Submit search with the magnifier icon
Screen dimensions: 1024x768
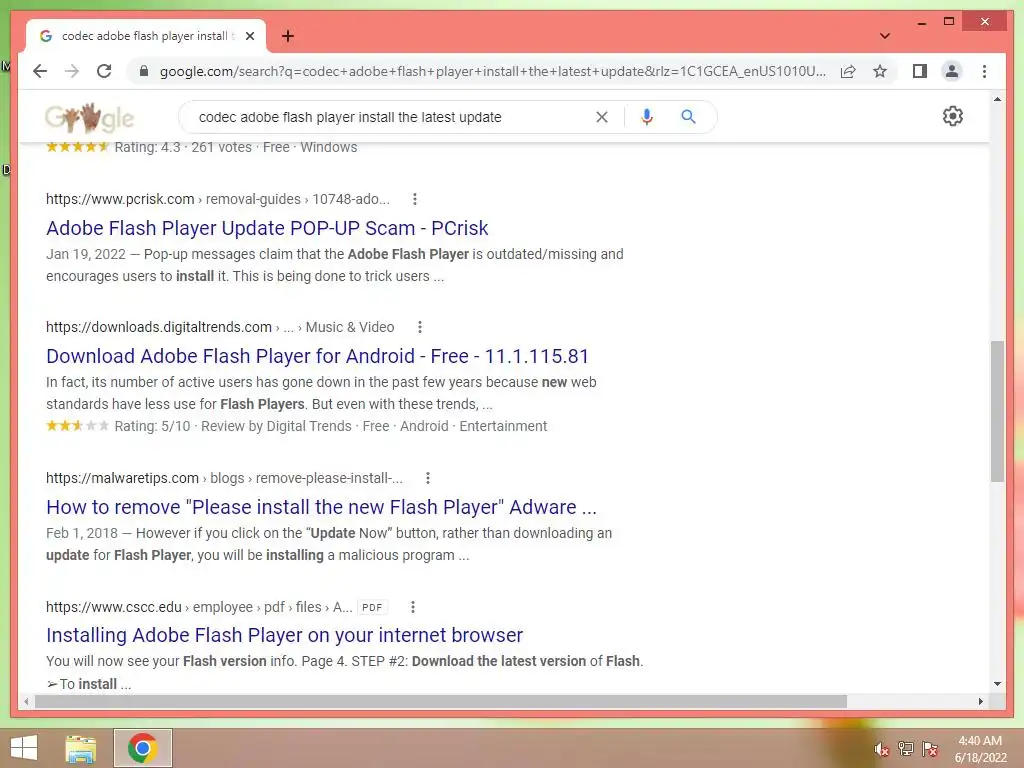[688, 117]
